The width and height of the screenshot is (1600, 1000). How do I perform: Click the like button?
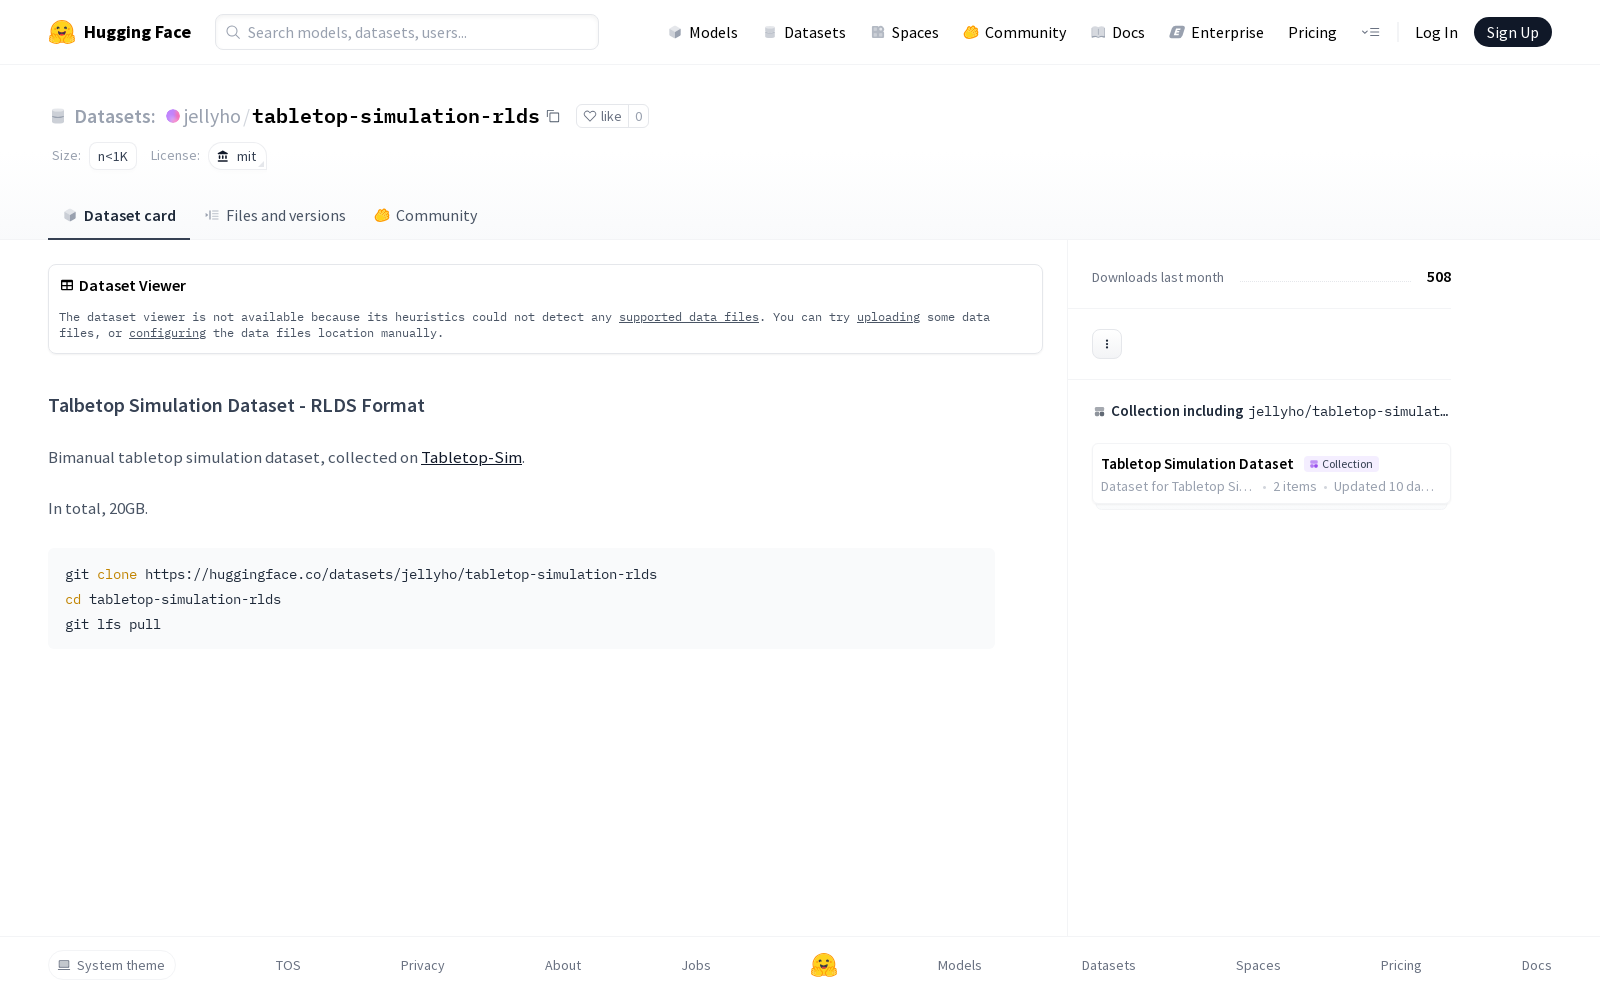[602, 116]
